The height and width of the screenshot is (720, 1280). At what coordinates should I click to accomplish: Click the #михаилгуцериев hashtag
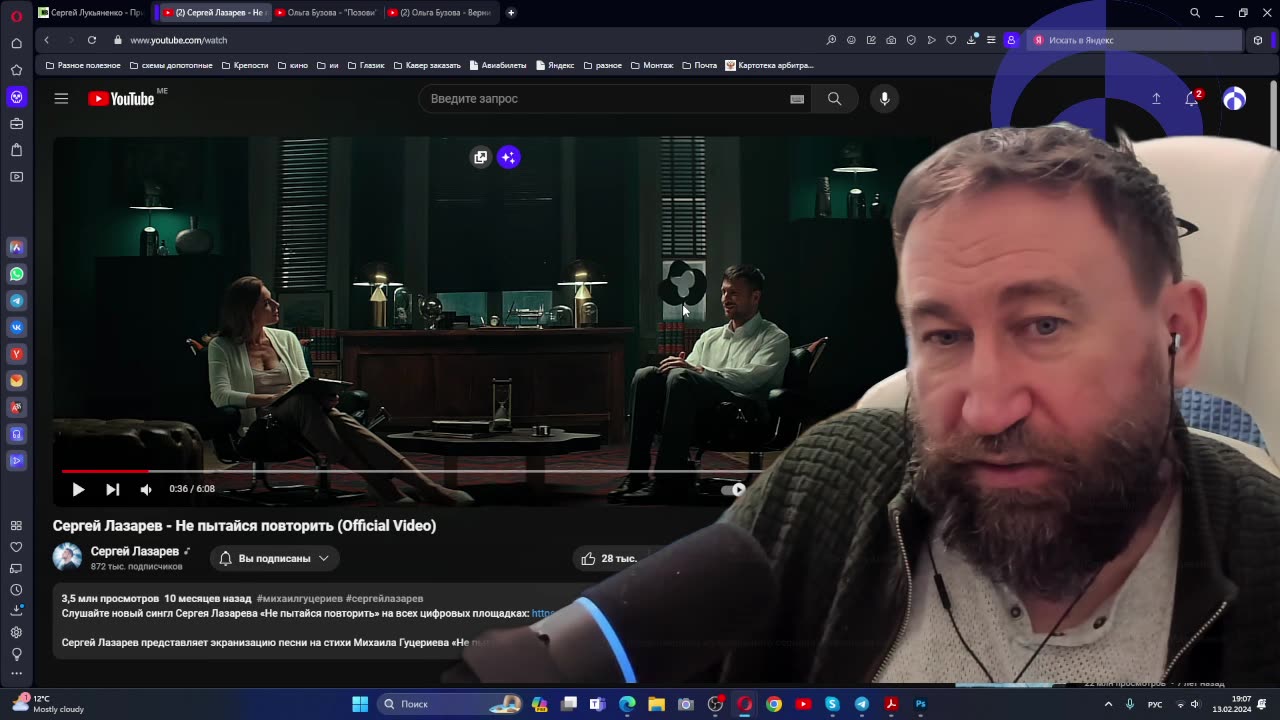point(299,598)
